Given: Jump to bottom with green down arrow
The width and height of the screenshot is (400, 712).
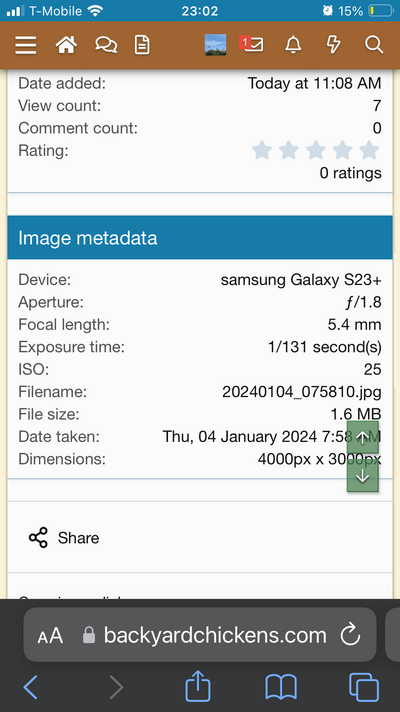Looking at the screenshot, I should [x=363, y=476].
